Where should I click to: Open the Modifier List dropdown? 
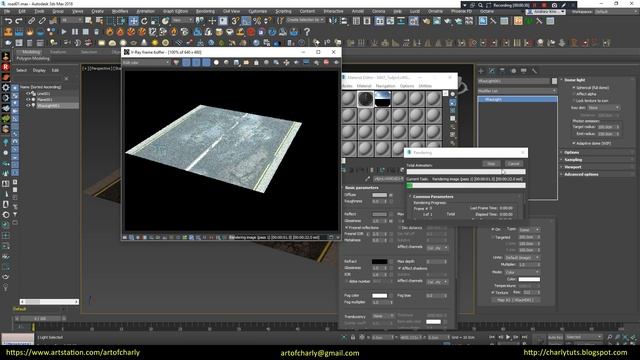pyautogui.click(x=517, y=91)
